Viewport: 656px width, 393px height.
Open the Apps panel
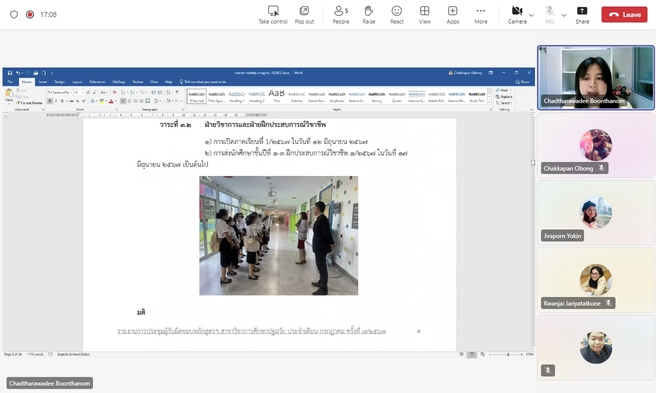pos(453,15)
